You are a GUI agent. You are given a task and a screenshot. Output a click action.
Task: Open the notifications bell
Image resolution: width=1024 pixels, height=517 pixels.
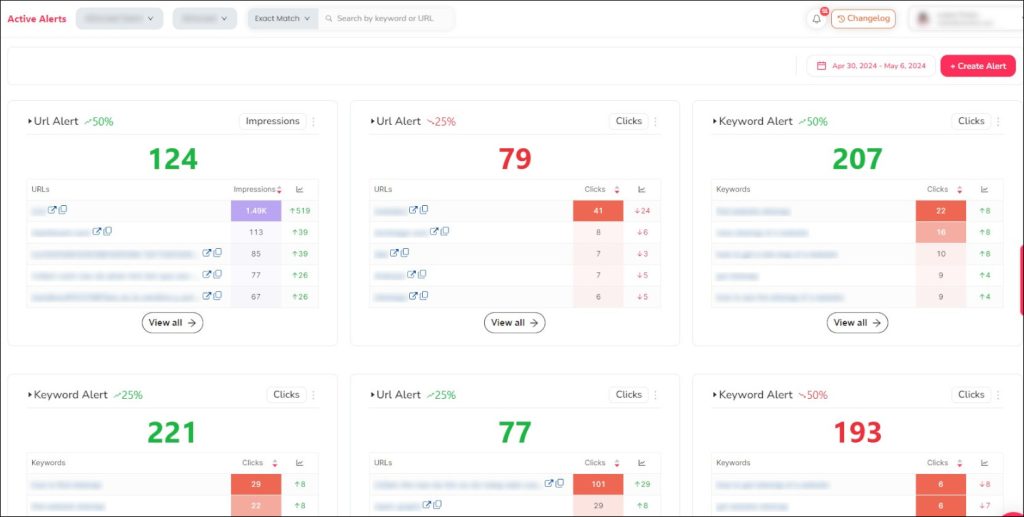point(816,19)
